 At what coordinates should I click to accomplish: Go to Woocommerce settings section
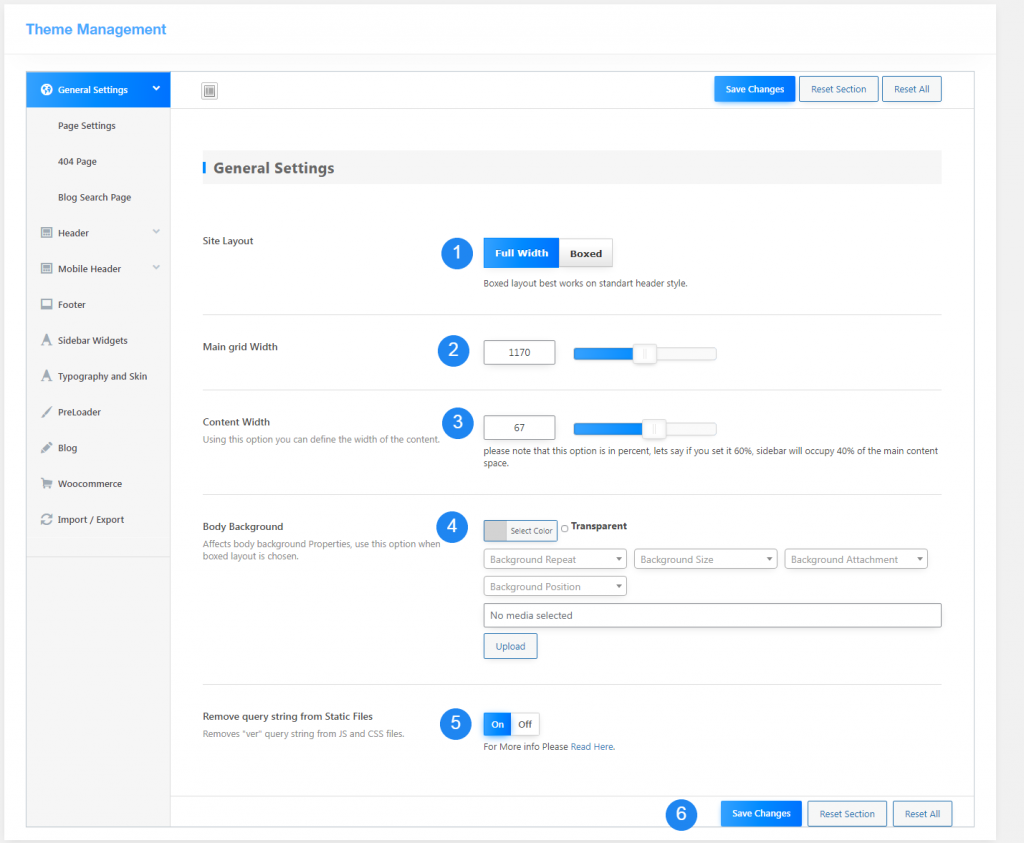(x=90, y=484)
